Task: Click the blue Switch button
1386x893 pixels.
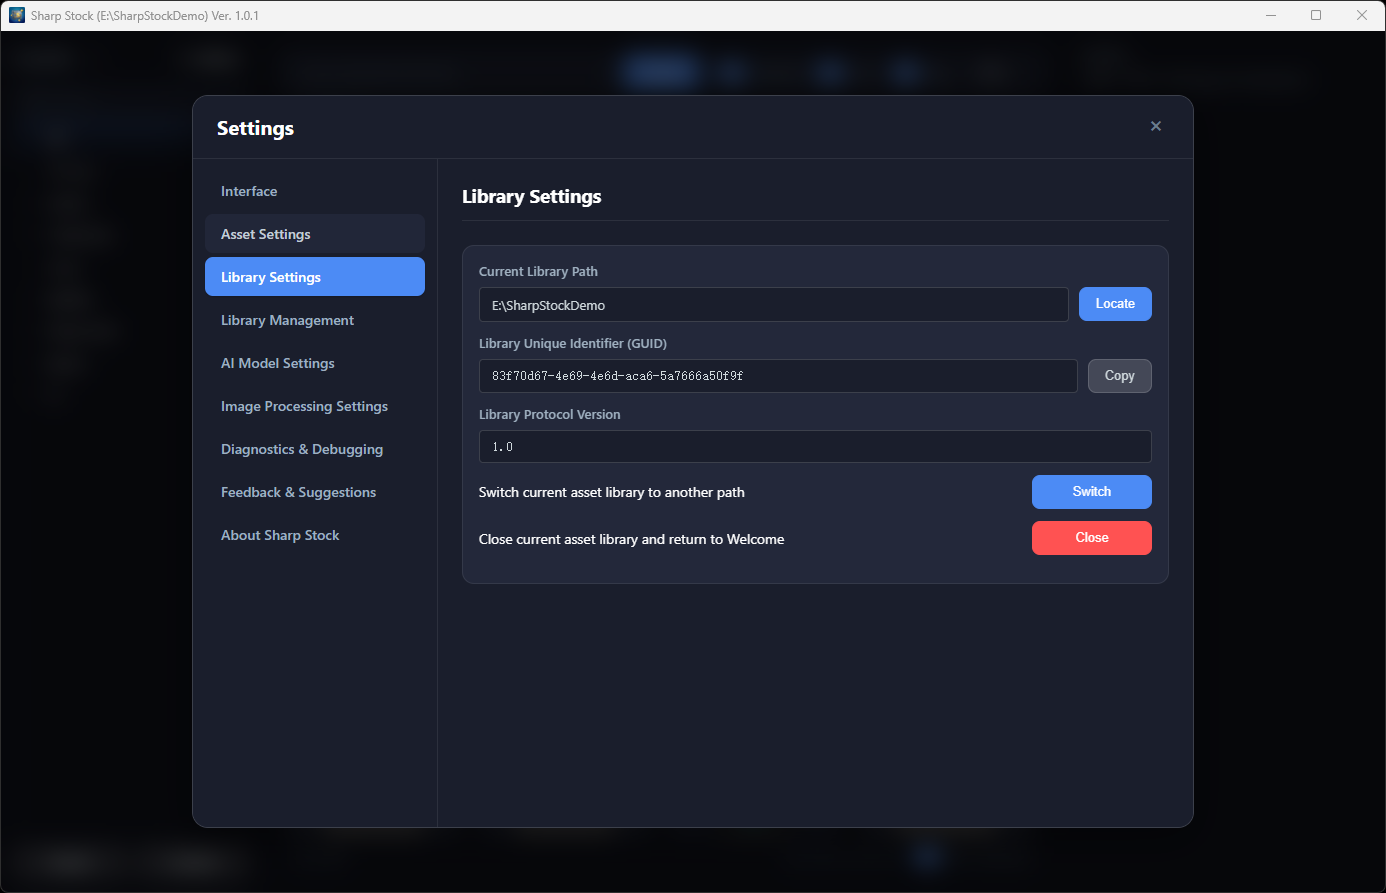Action: point(1092,492)
